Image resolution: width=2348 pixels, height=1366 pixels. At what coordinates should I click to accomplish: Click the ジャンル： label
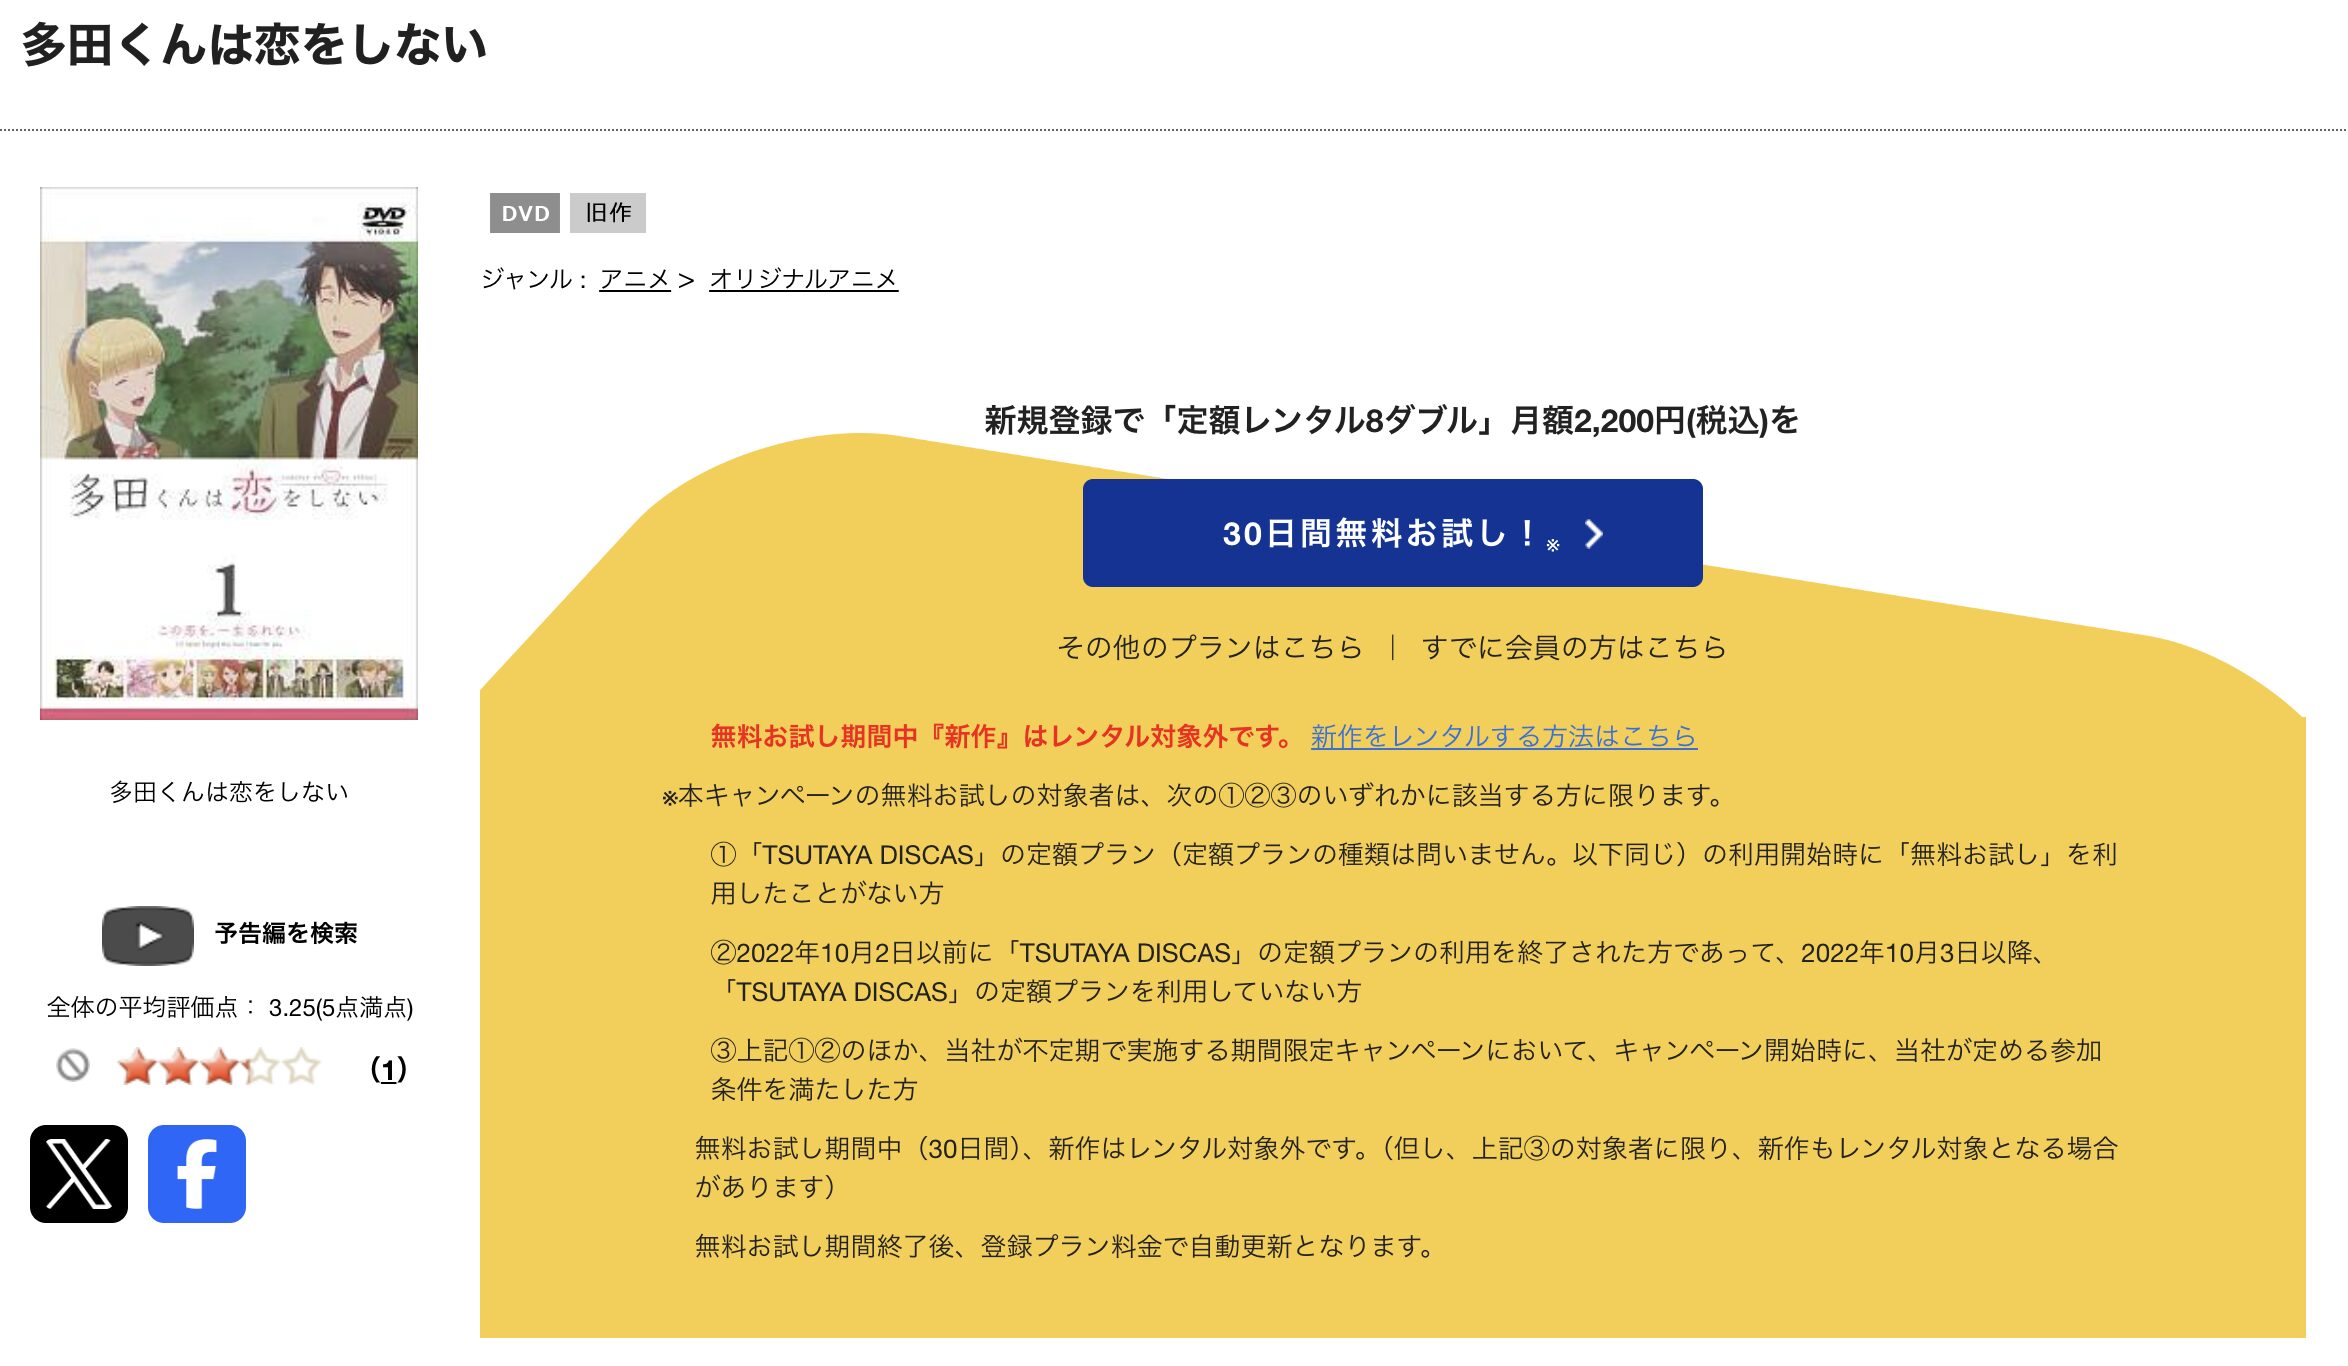(x=534, y=279)
